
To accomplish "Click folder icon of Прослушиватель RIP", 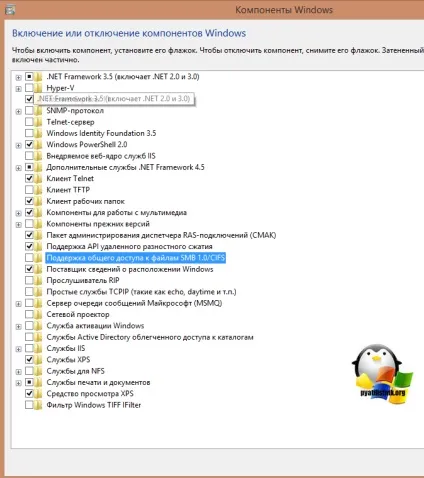I will click(38, 281).
